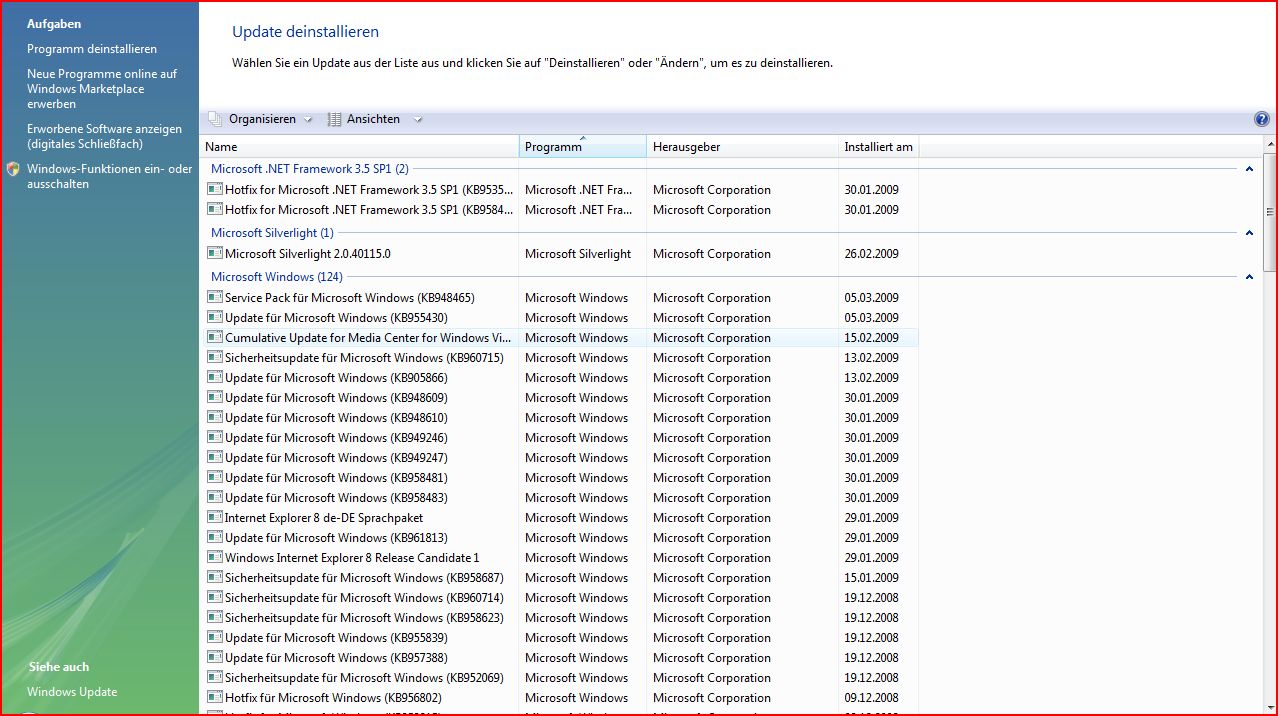Click the date 15.01.2009 of KB958687

(871, 578)
